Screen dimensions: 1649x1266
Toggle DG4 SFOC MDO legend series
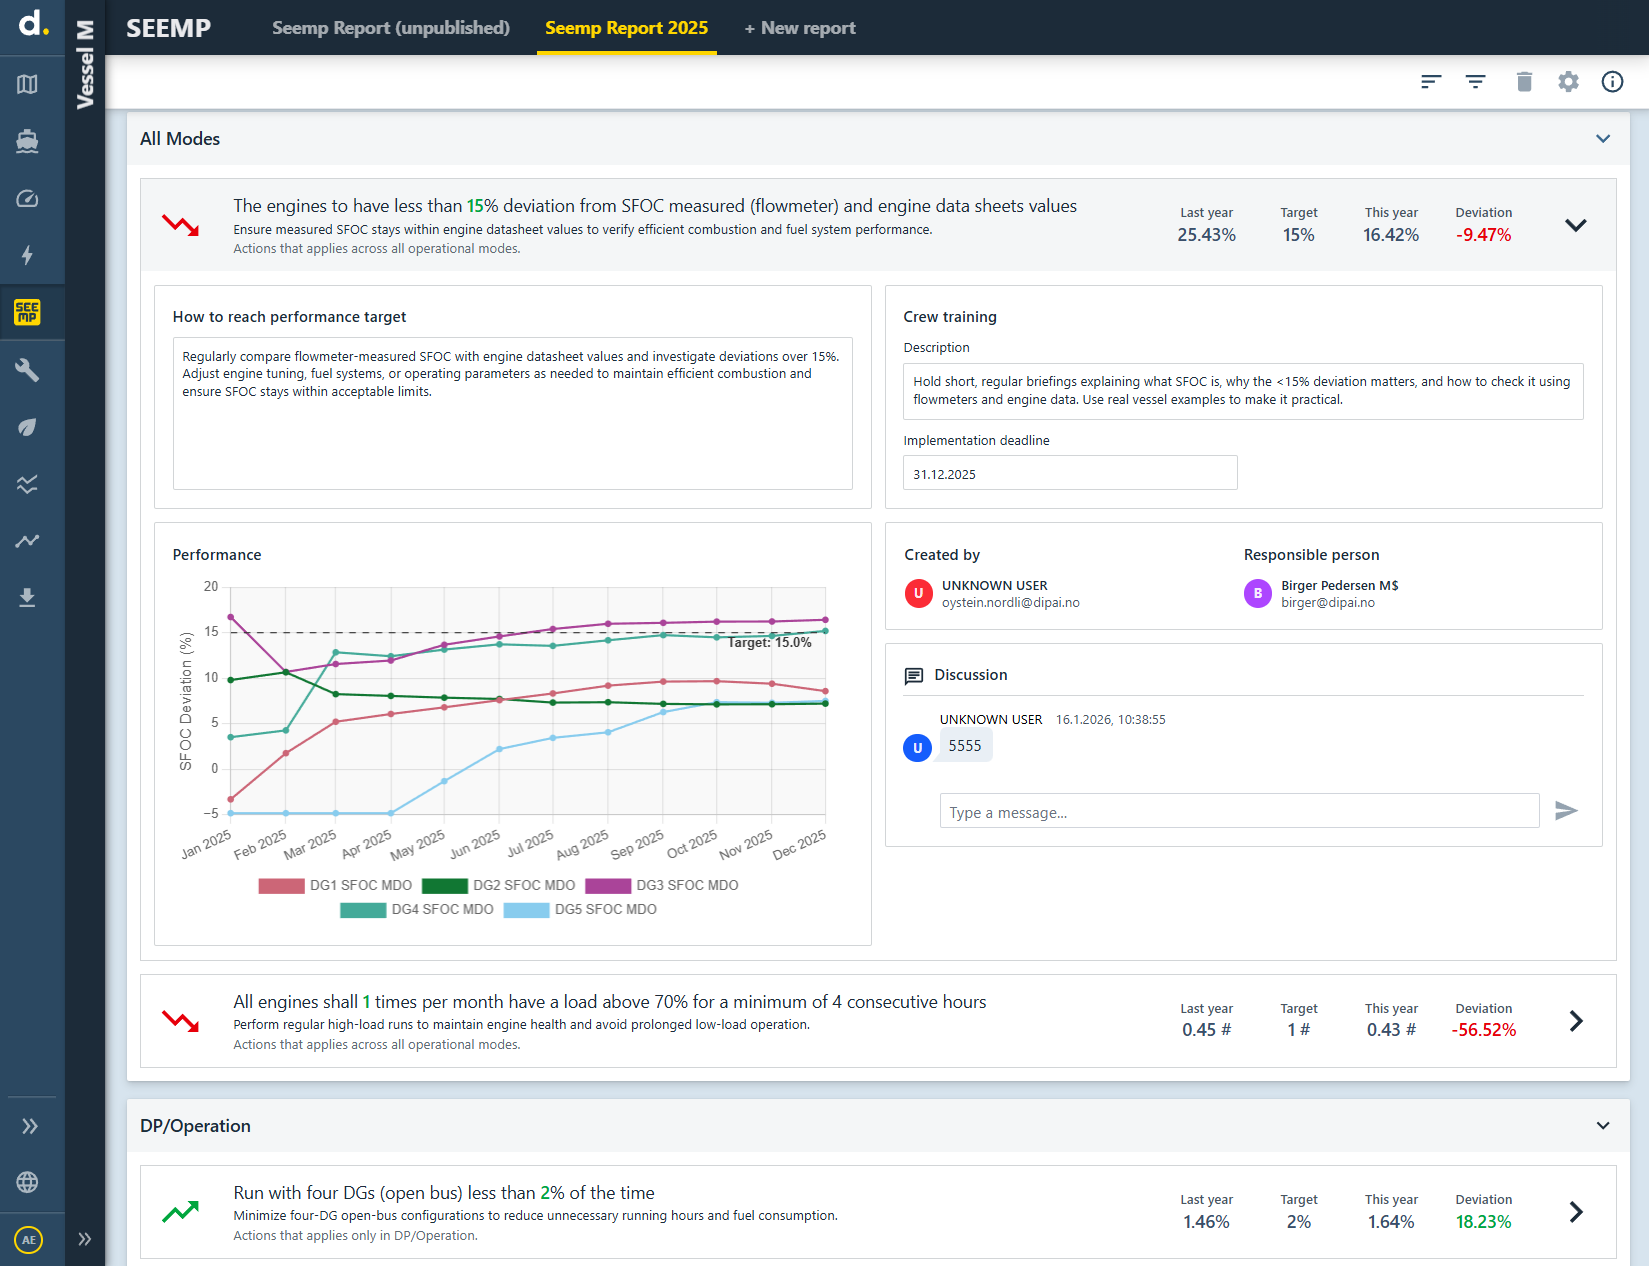[x=417, y=909]
